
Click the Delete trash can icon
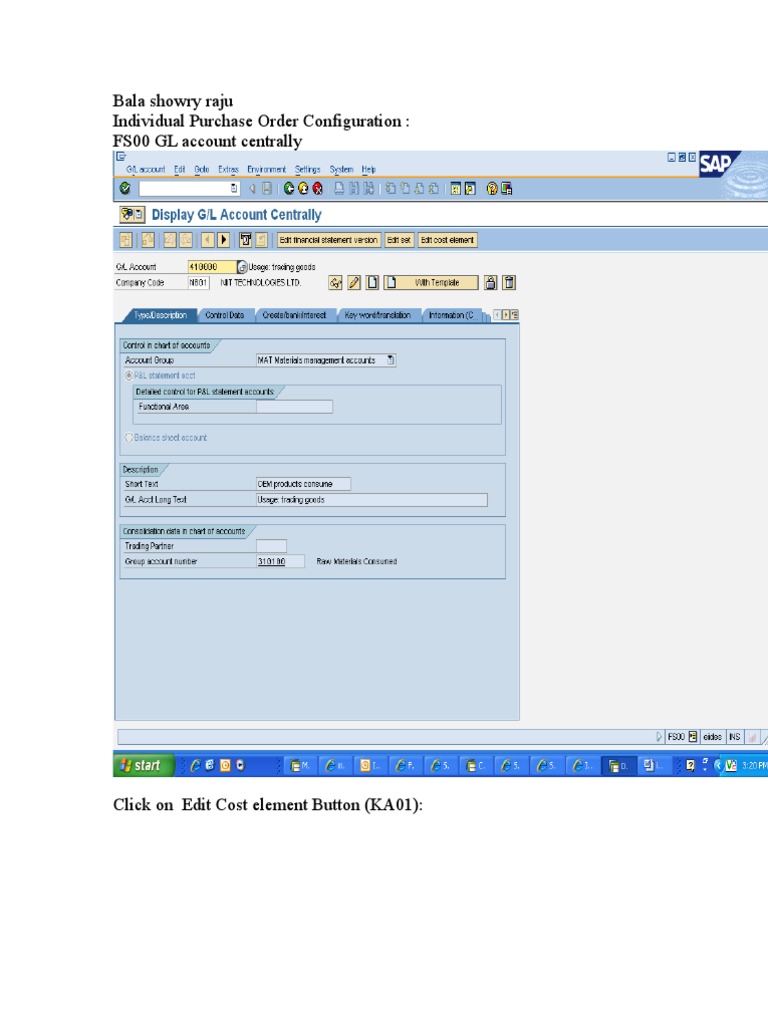point(509,282)
